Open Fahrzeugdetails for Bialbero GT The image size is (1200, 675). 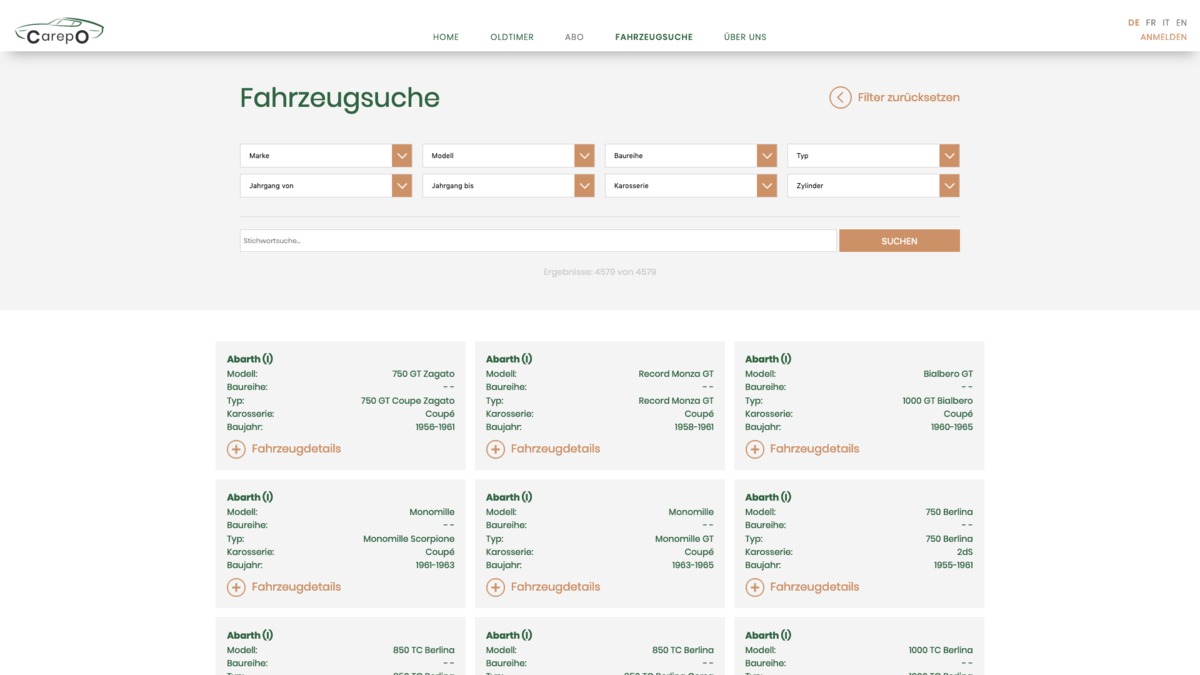pyautogui.click(x=814, y=449)
